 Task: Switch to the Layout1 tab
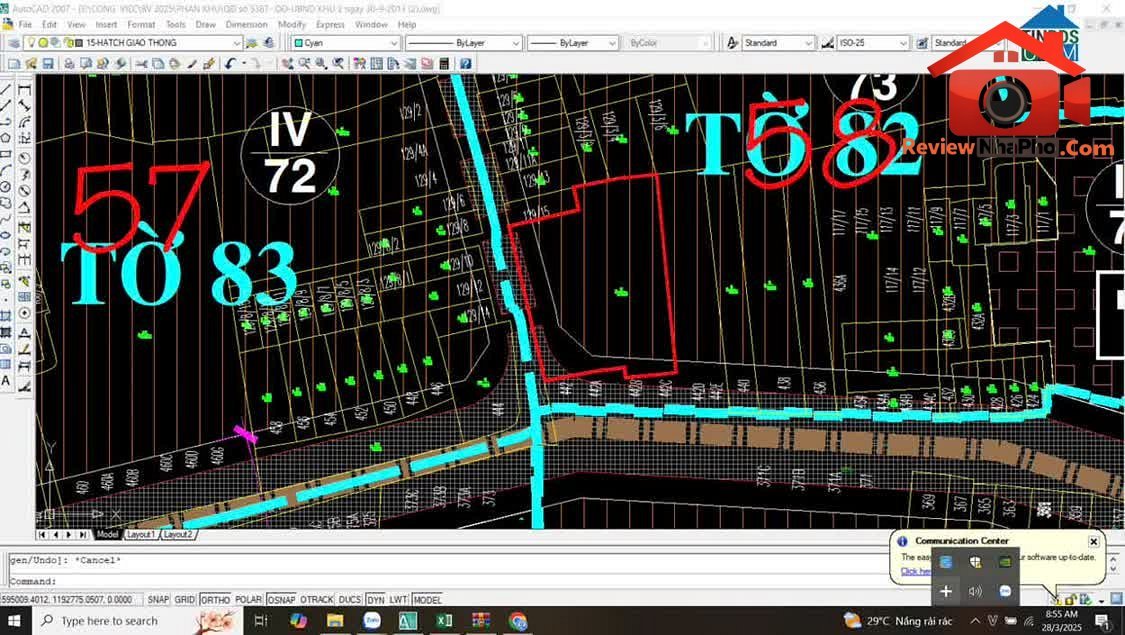141,535
